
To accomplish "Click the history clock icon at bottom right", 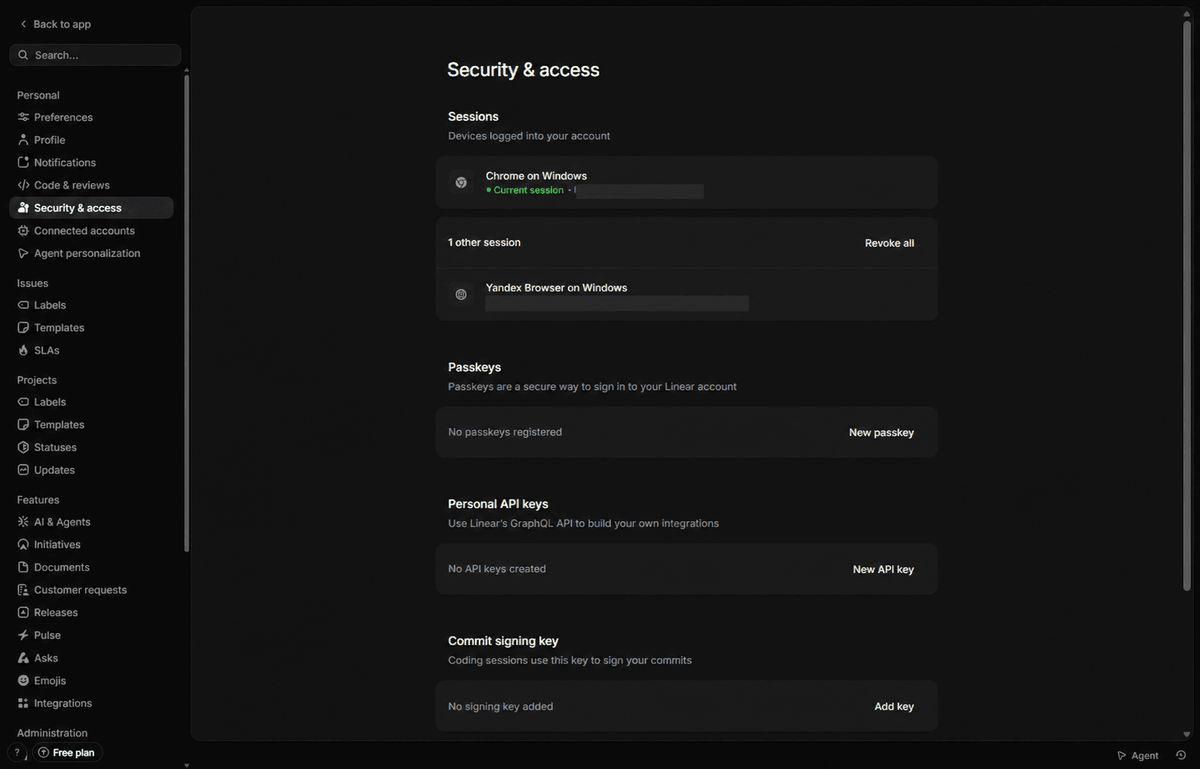I will pyautogui.click(x=1181, y=755).
